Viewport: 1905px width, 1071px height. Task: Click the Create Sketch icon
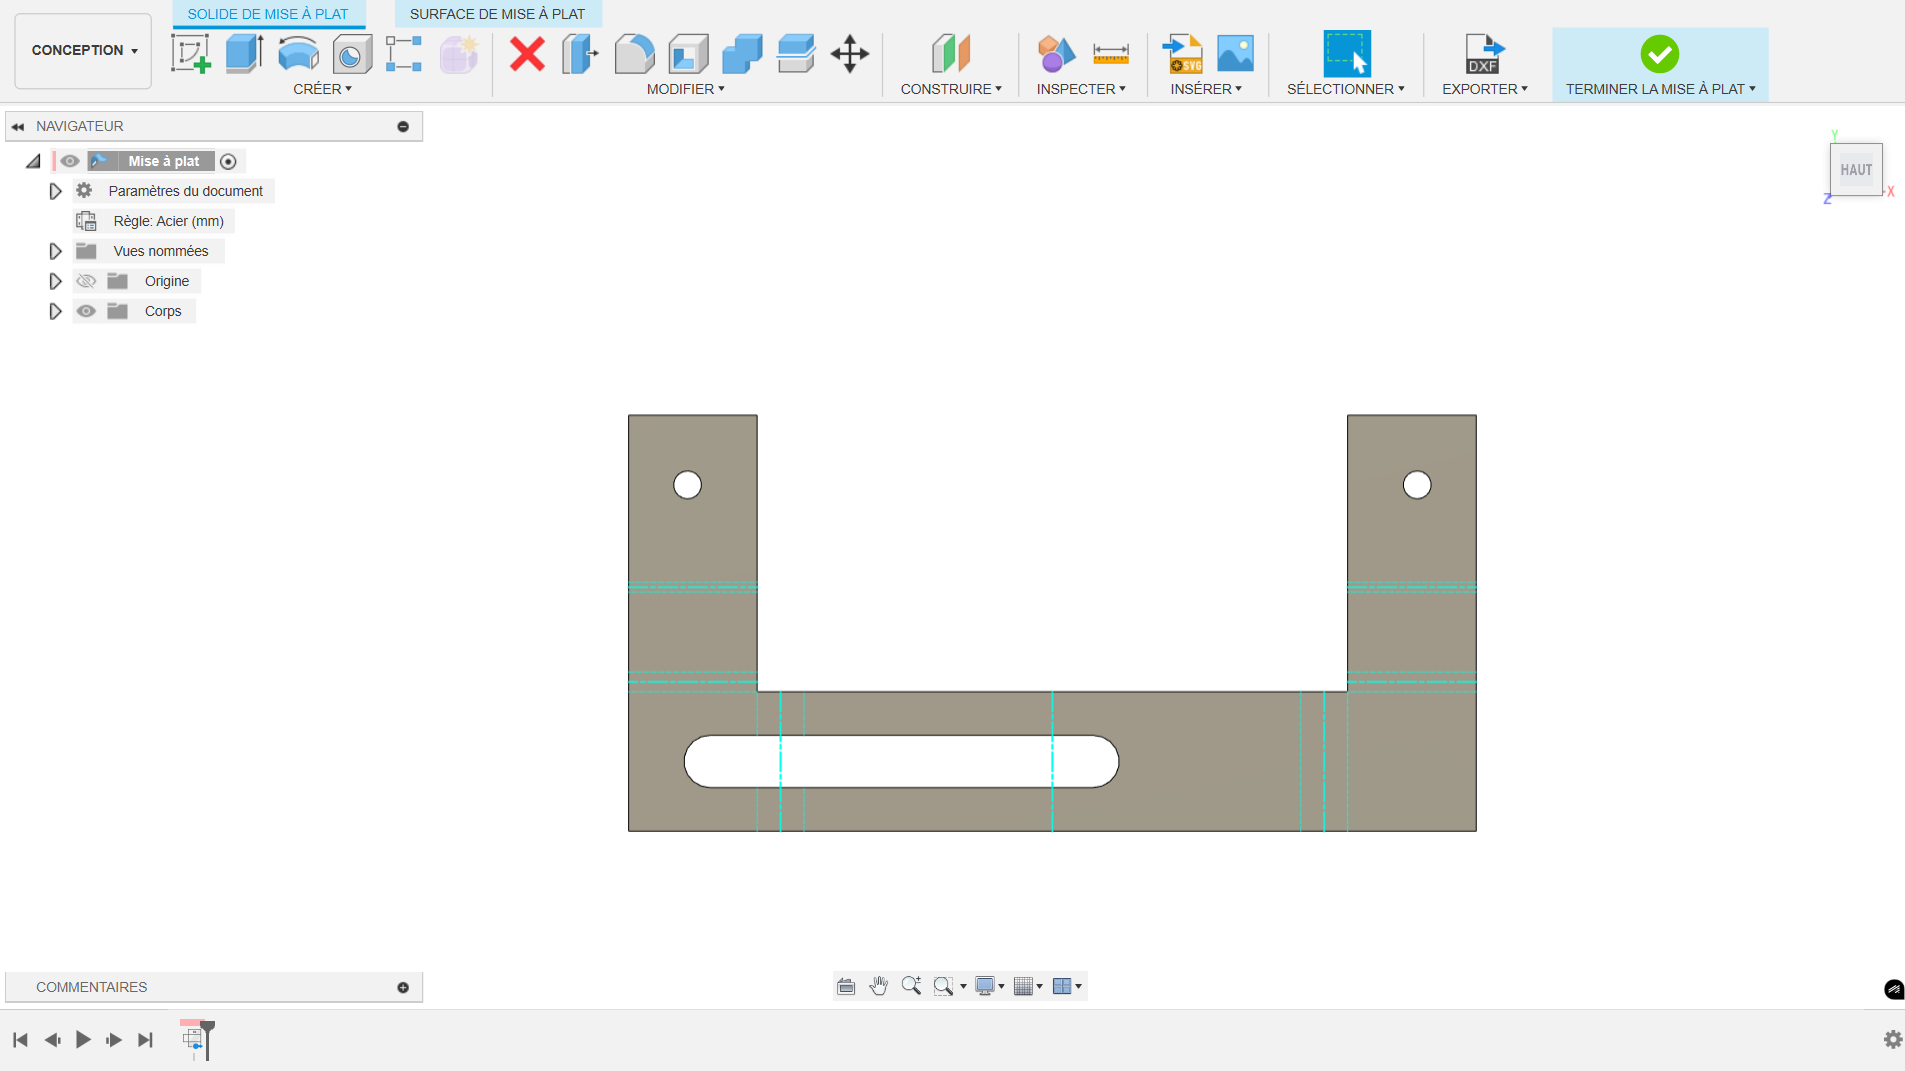[x=190, y=54]
